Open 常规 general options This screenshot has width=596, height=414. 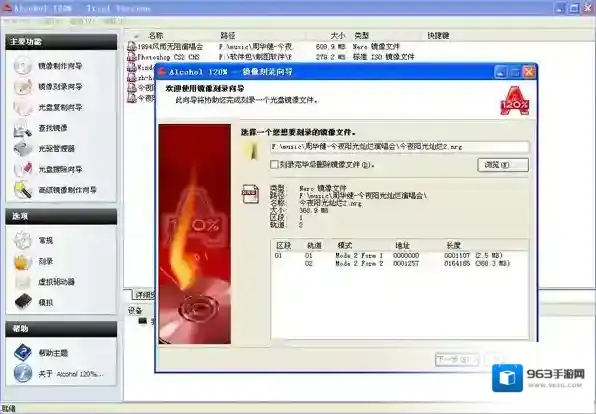pos(46,241)
